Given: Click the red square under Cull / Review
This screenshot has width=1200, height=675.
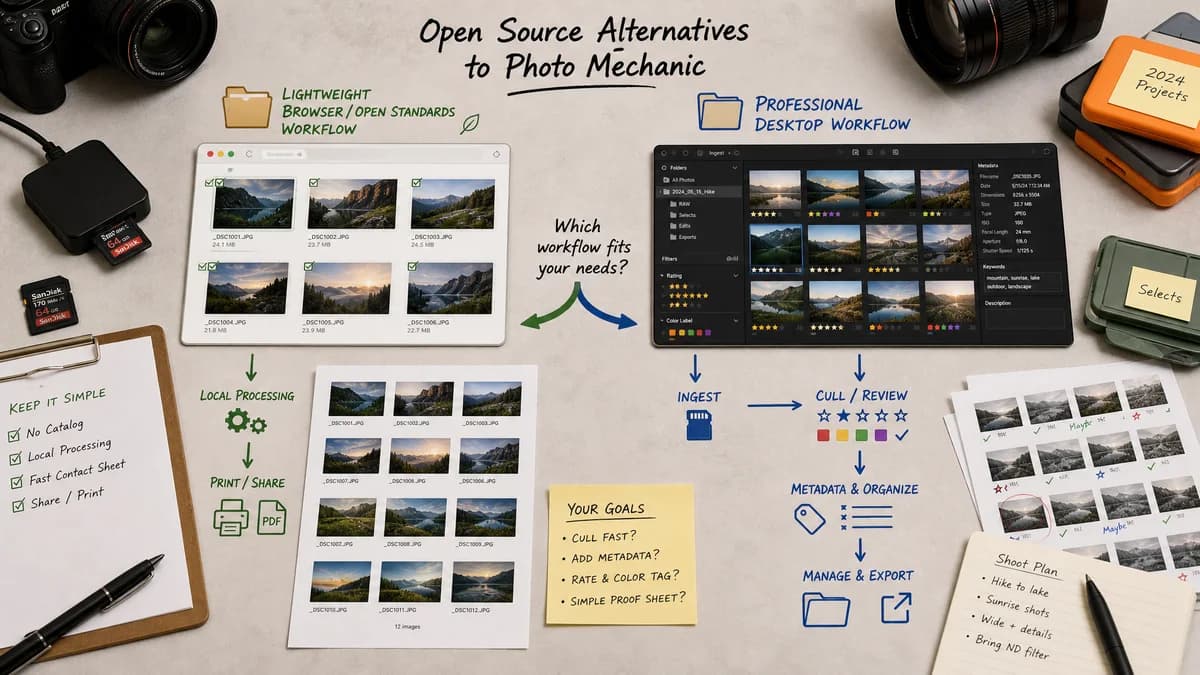Looking at the screenshot, I should [823, 435].
